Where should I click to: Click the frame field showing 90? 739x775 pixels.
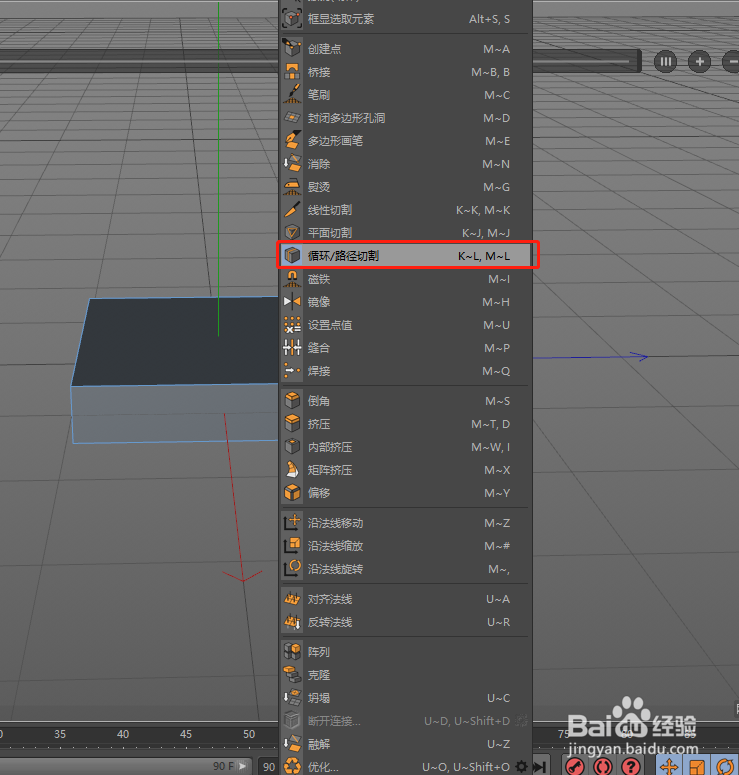coord(269,767)
